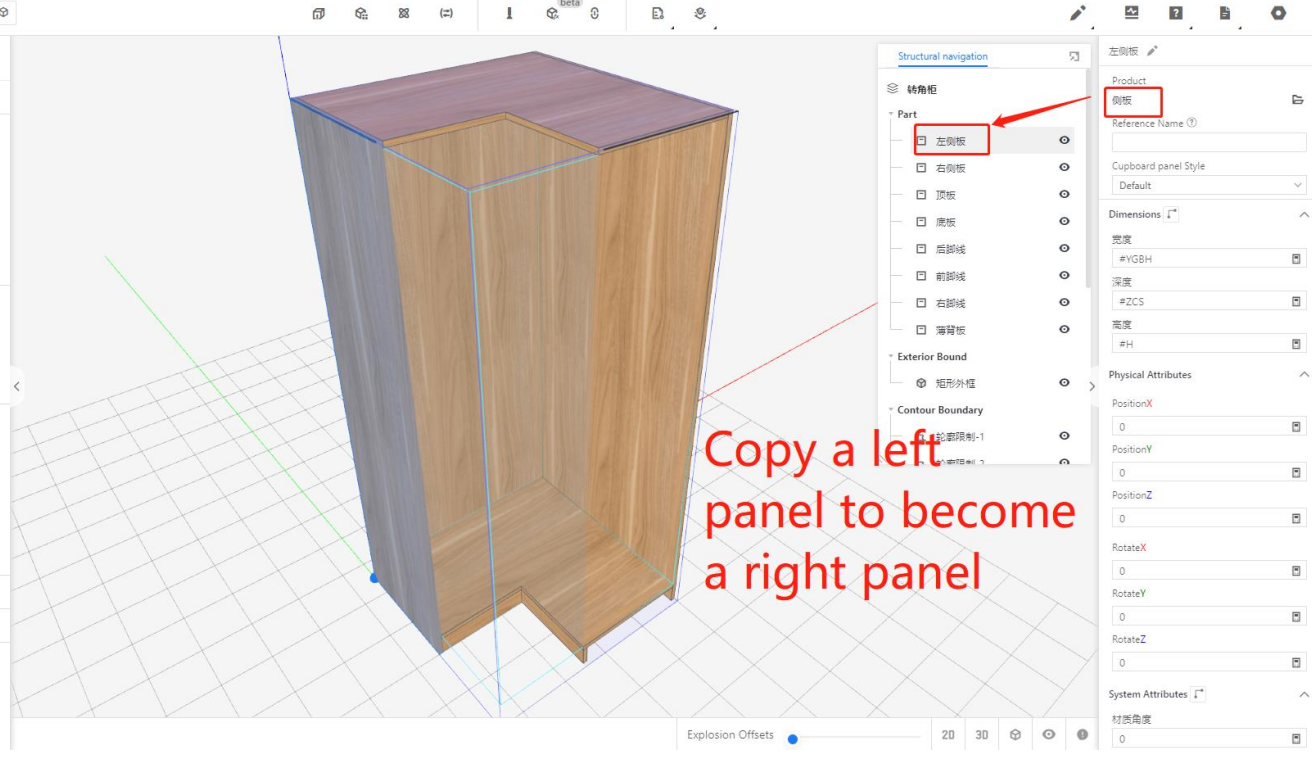
Task: Collapse the Exterior Bound tree group
Action: pos(891,356)
